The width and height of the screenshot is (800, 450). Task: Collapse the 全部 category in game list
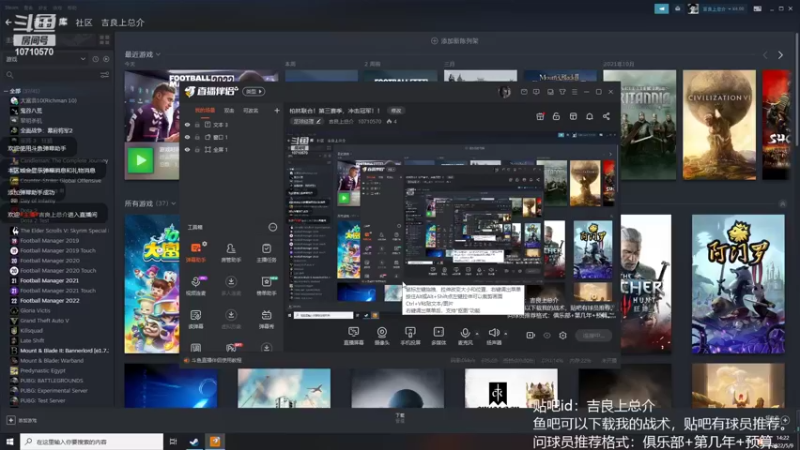[6, 91]
